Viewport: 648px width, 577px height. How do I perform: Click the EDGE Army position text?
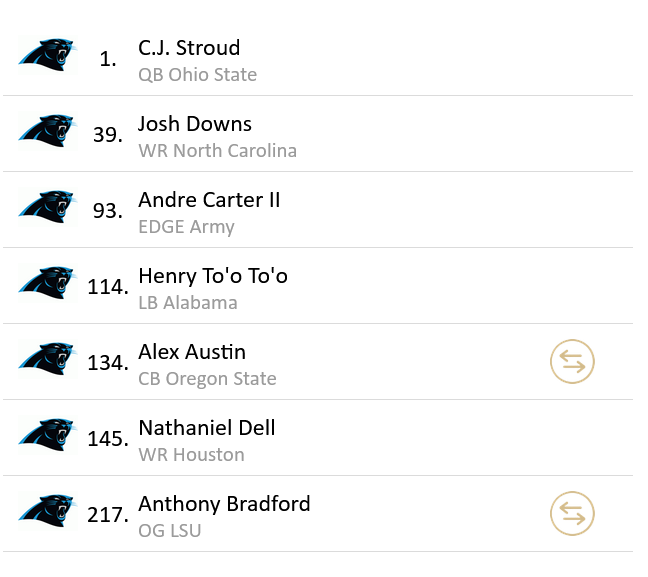[186, 227]
